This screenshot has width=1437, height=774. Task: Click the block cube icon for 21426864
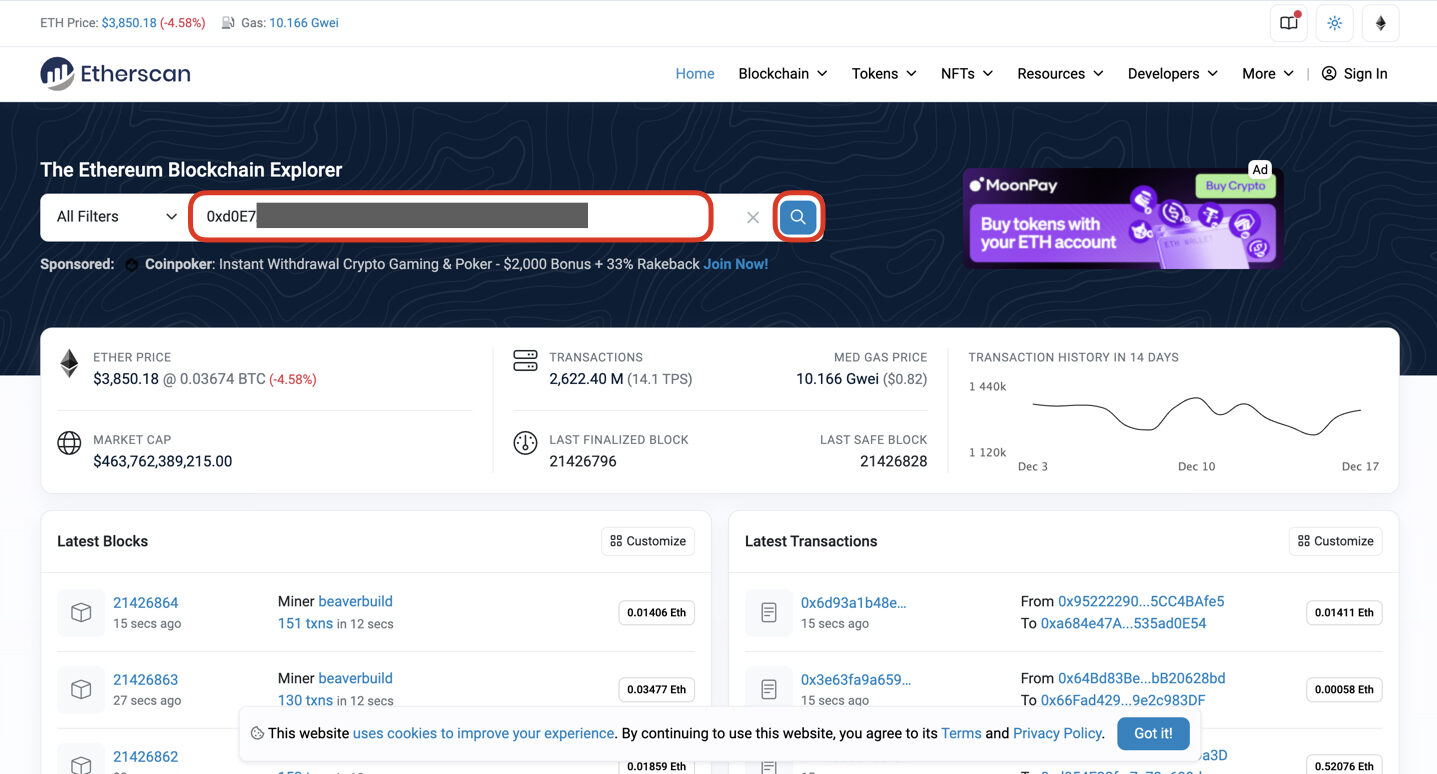pyautogui.click(x=81, y=612)
